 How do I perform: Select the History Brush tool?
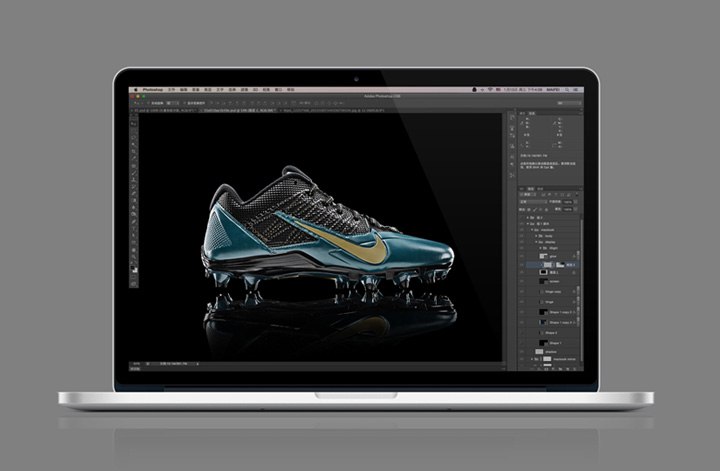135,186
